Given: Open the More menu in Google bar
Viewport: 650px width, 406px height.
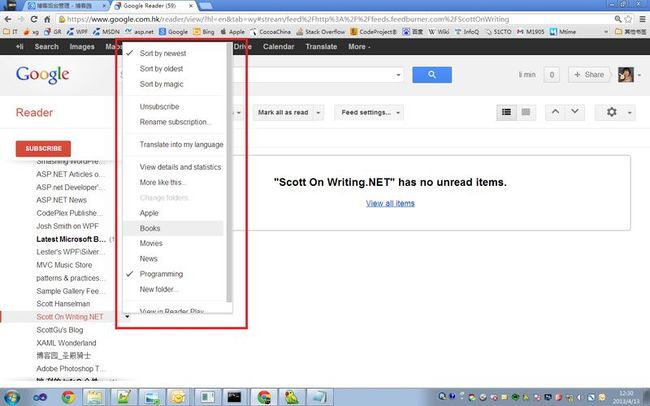Looking at the screenshot, I should (359, 47).
